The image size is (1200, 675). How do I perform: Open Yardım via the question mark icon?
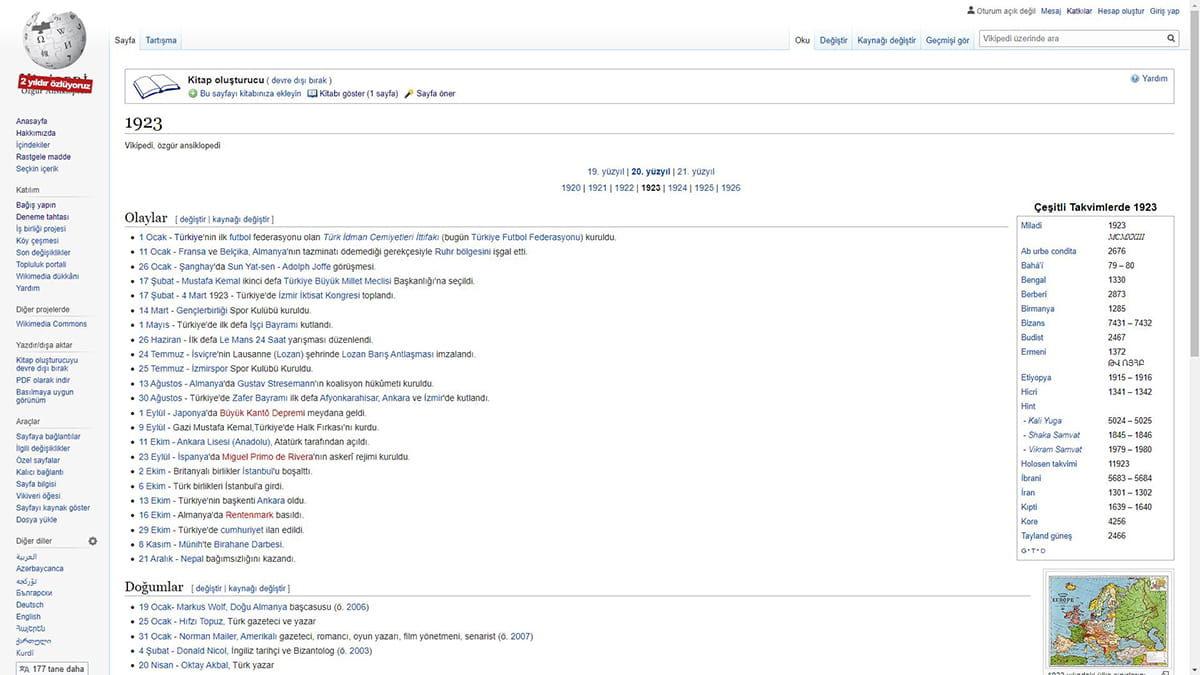point(1133,78)
